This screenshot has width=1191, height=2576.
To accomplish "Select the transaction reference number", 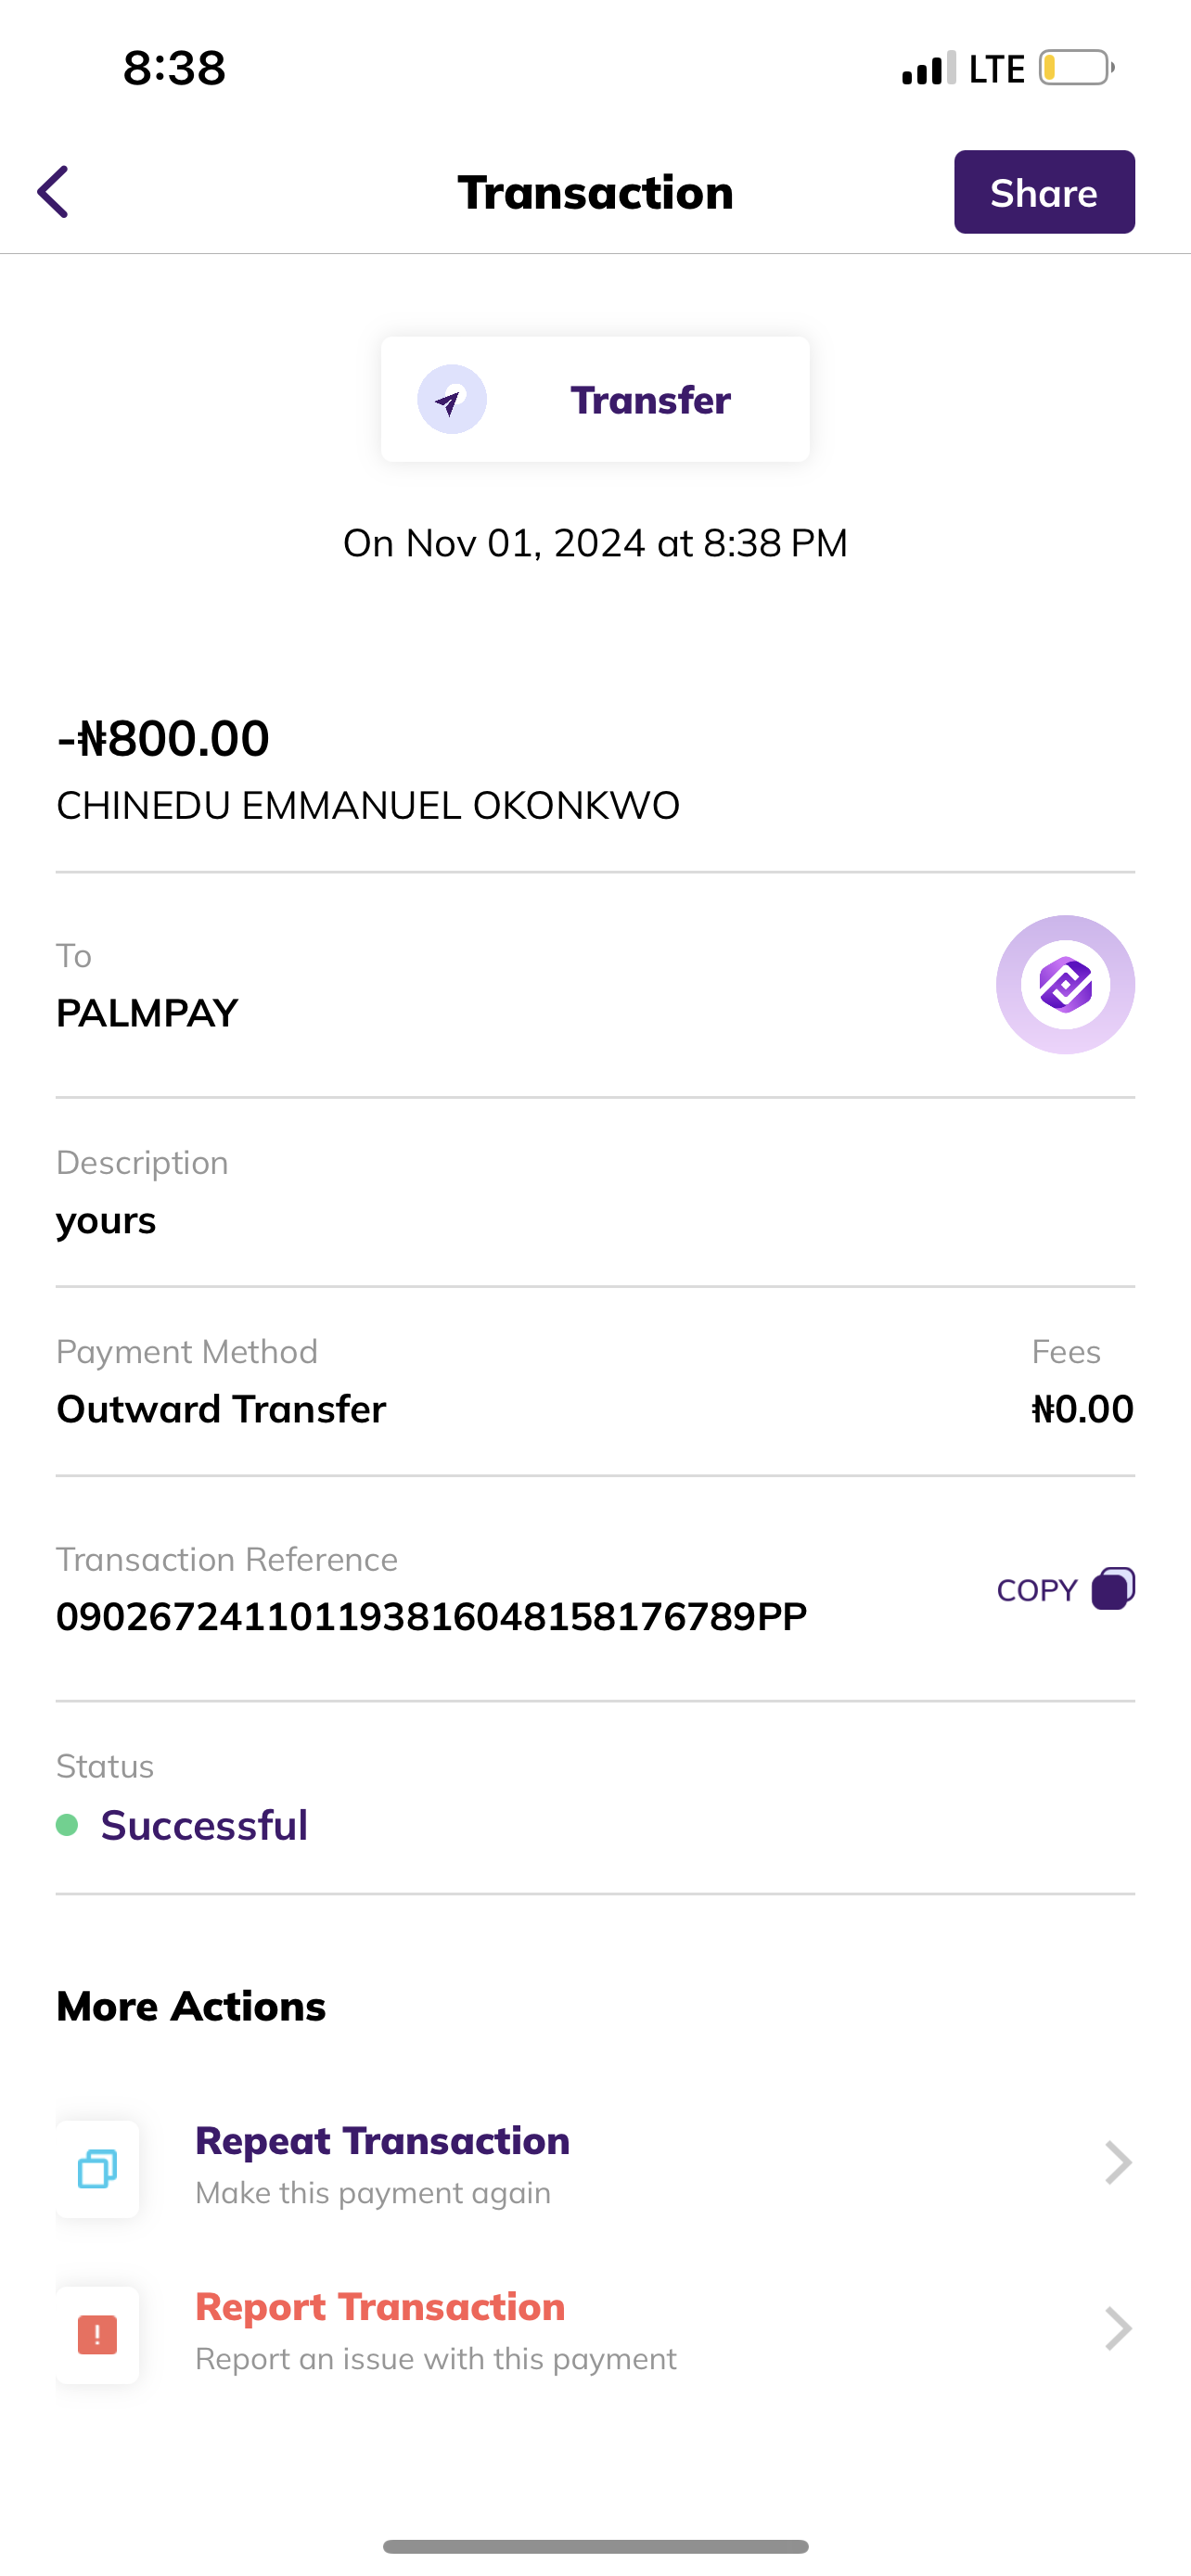I will [431, 1617].
